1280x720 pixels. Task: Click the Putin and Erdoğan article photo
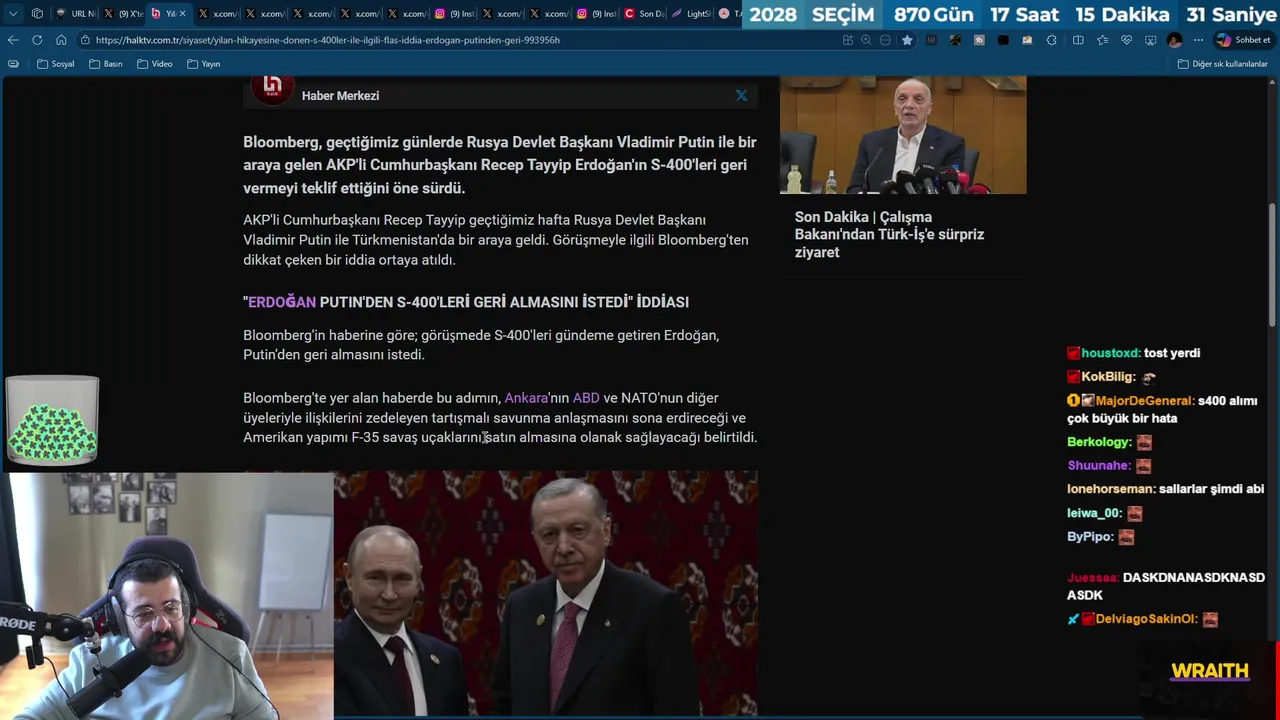(x=546, y=594)
